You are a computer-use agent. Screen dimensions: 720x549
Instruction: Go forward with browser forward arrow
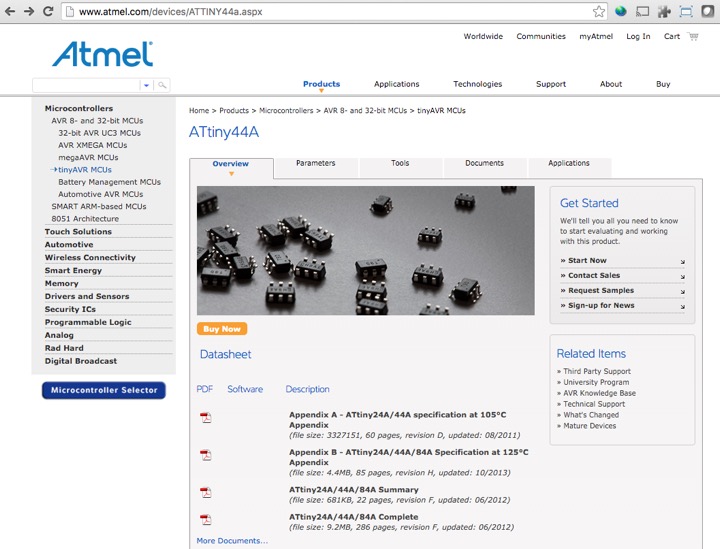tap(29, 11)
